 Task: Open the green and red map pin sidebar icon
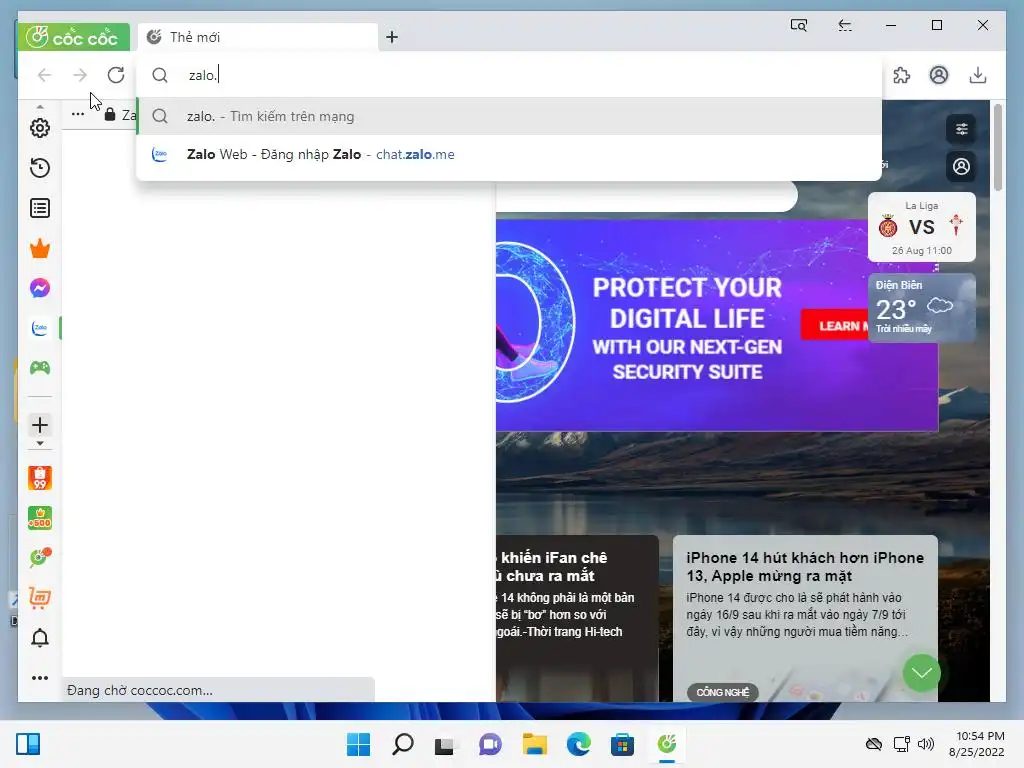point(40,558)
